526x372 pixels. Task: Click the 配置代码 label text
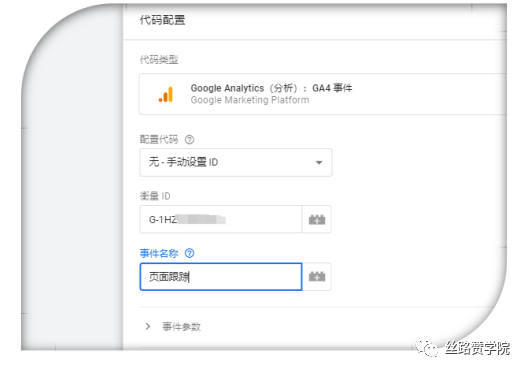coord(159,139)
